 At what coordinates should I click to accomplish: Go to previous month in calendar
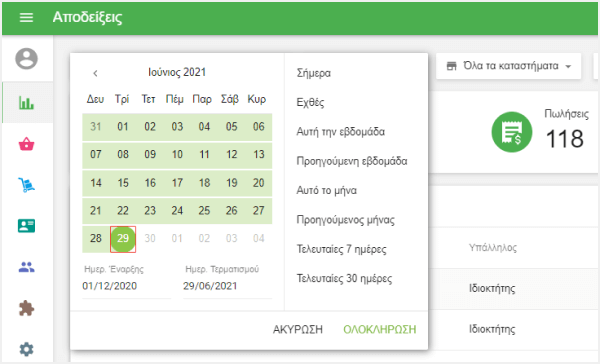tap(95, 73)
